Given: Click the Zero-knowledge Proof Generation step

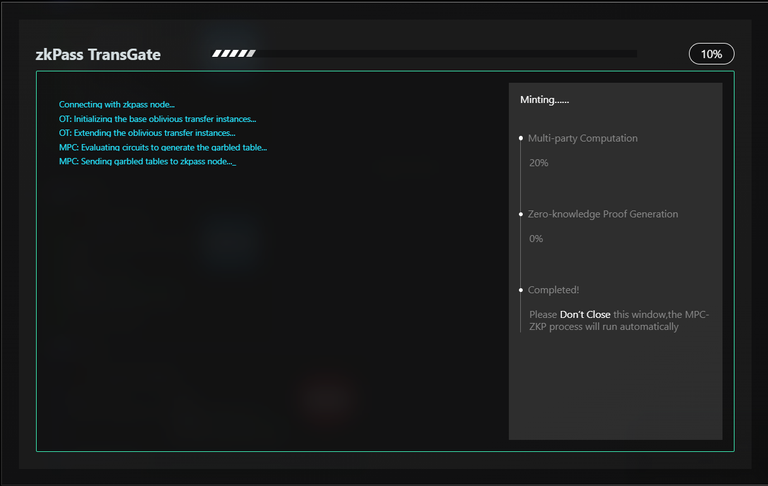Looking at the screenshot, I should coord(602,214).
